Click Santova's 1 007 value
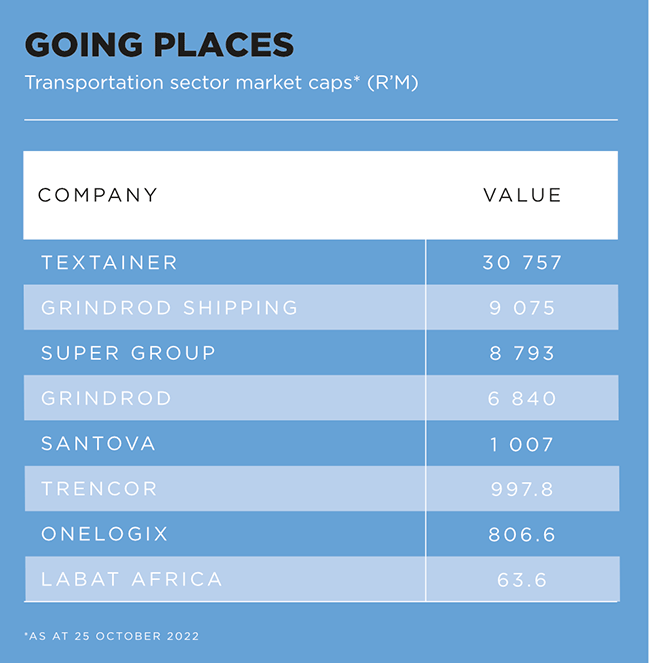Image resolution: width=650 pixels, height=663 pixels. (522, 444)
